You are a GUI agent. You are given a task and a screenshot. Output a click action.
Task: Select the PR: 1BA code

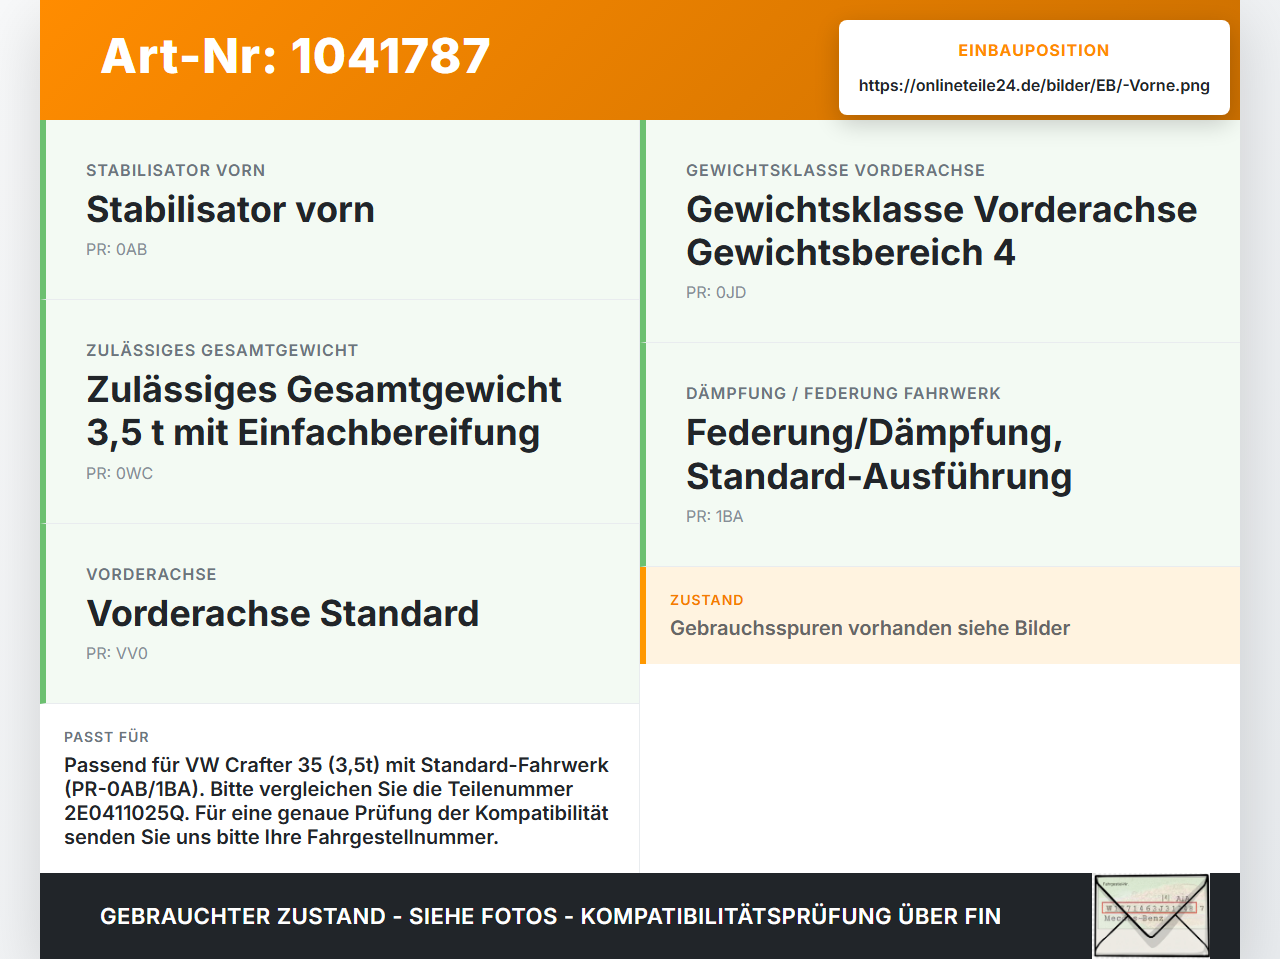coord(714,517)
